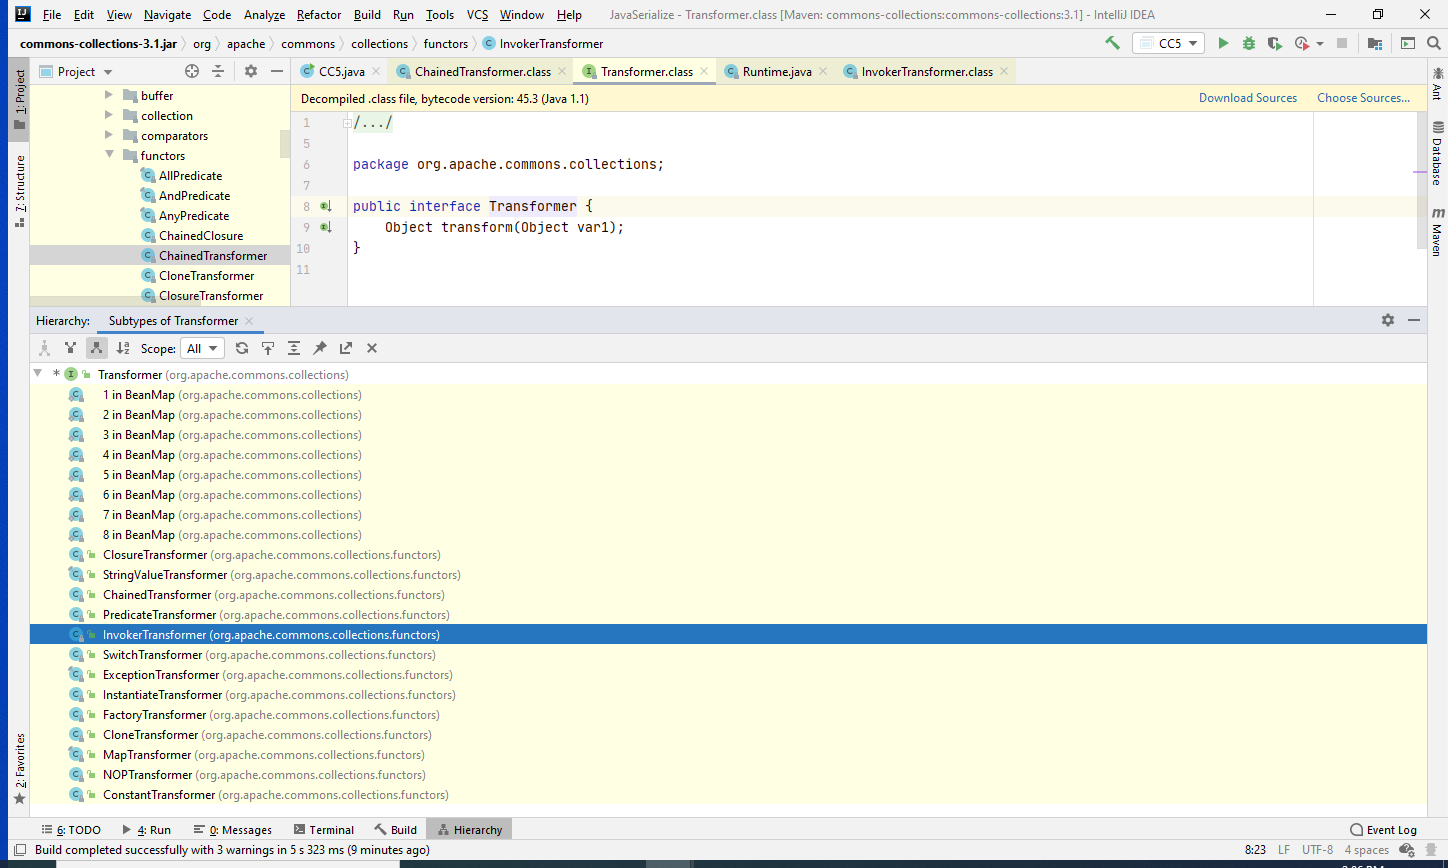Close the hierarchy view with X icon
Image resolution: width=1448 pixels, height=868 pixels.
372,348
